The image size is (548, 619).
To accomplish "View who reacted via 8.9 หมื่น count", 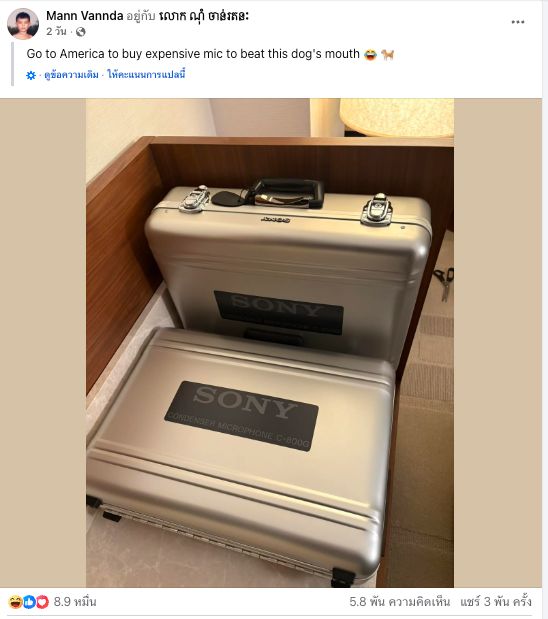I will [75, 602].
